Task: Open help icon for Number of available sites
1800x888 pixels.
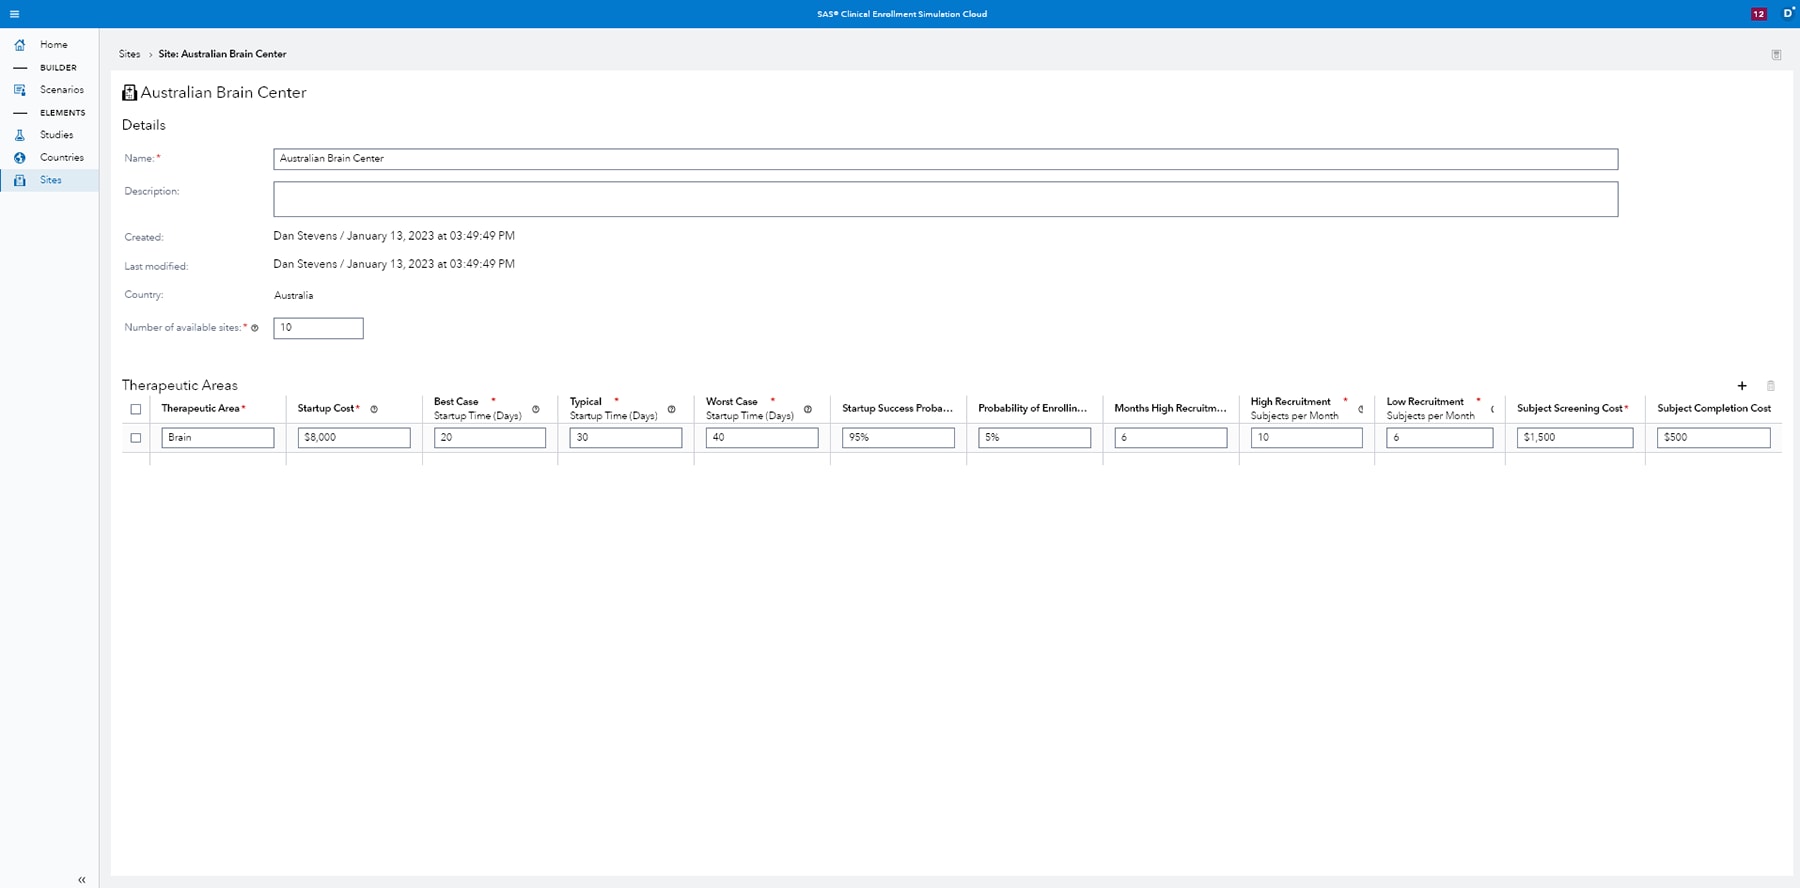Action: coord(255,328)
